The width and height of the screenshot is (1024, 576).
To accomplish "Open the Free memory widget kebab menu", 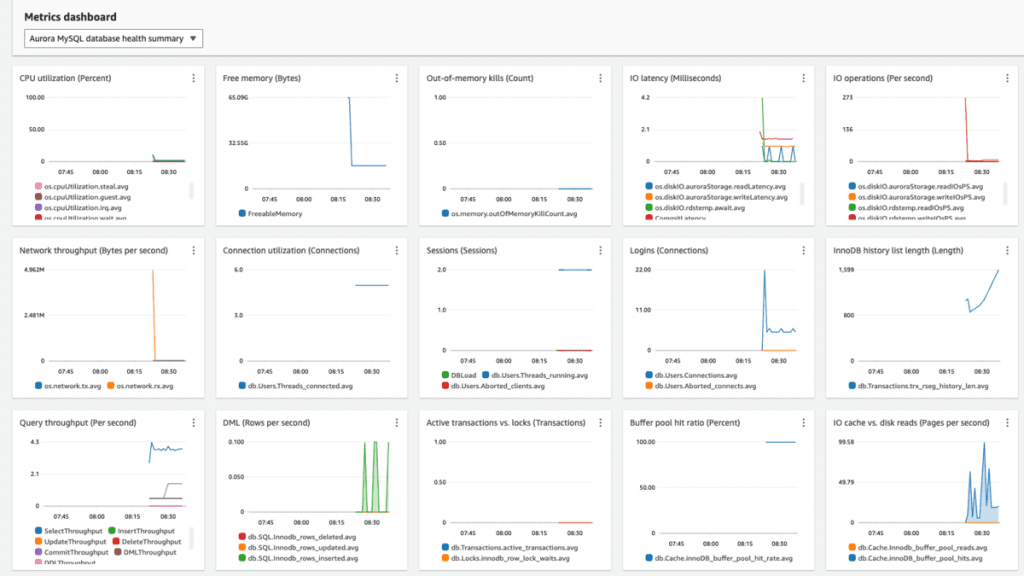I will [397, 78].
